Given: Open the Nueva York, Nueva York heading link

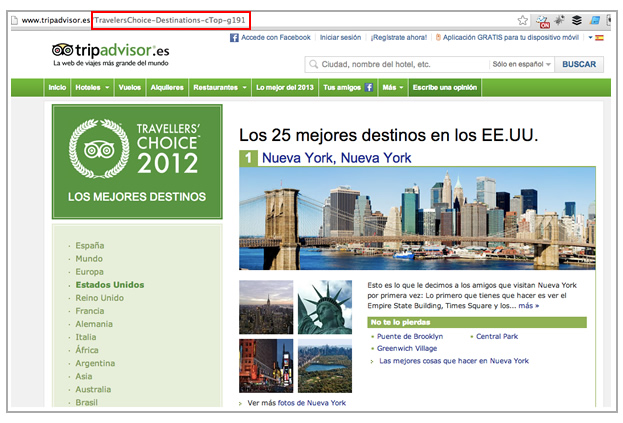Looking at the screenshot, I should pyautogui.click(x=336, y=158).
